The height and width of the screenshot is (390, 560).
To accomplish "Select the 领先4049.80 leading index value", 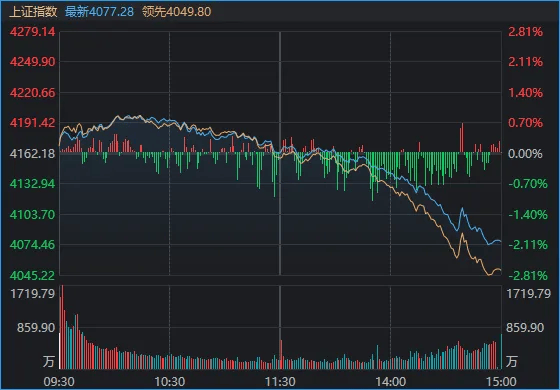I will pos(176,12).
